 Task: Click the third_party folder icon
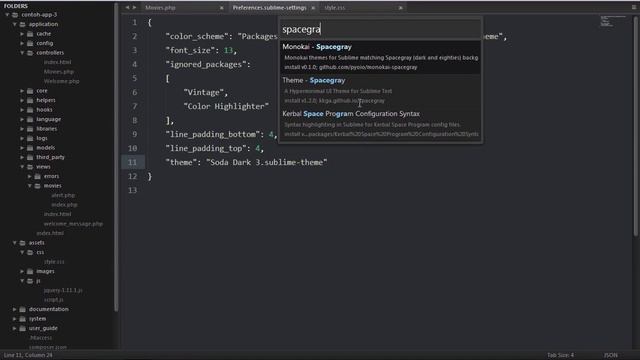[30, 157]
